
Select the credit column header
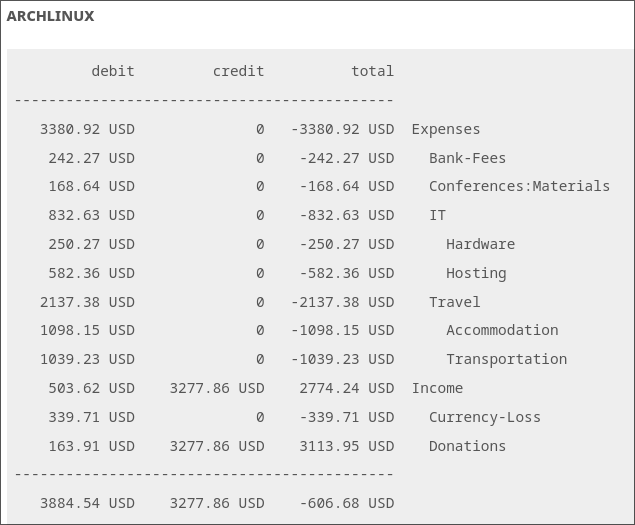(x=238, y=71)
